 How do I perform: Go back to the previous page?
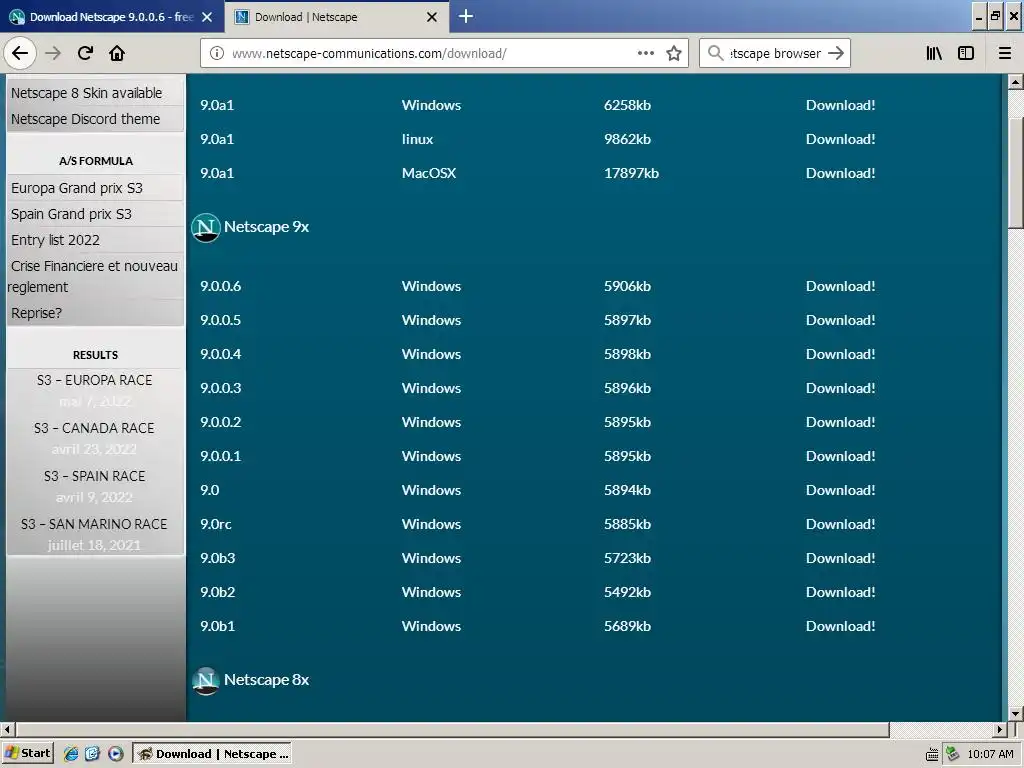coord(20,53)
